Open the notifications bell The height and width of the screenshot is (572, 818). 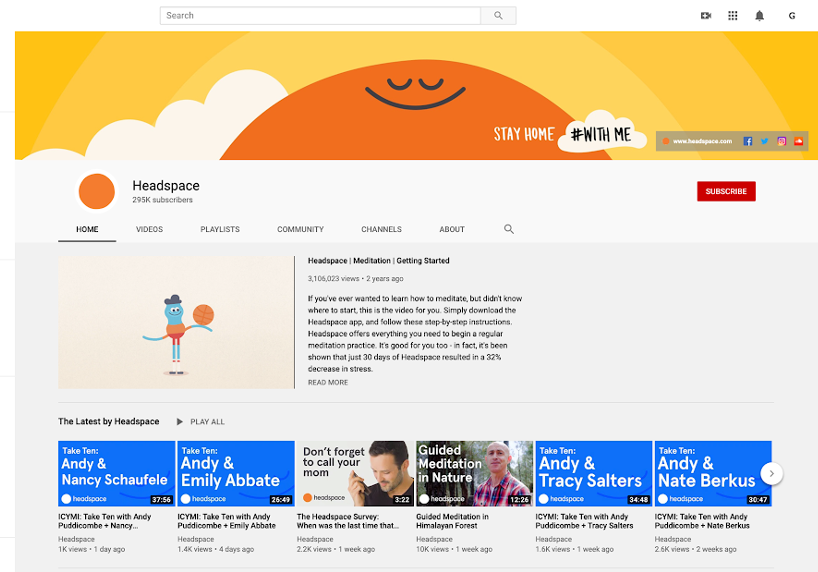(x=760, y=16)
